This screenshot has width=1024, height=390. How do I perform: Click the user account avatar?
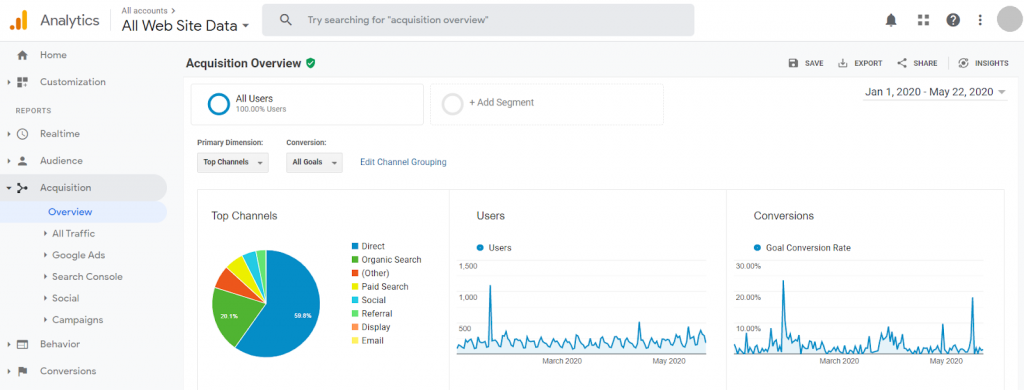(1010, 19)
